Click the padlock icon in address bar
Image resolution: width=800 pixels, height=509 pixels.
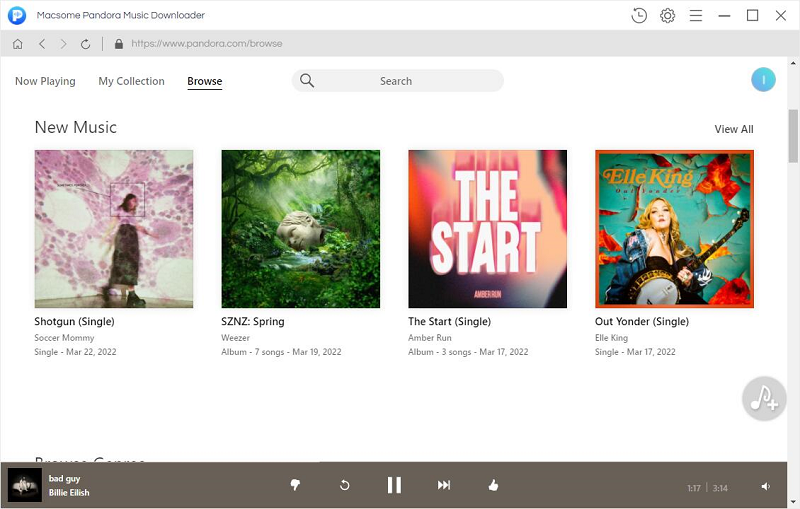[119, 44]
